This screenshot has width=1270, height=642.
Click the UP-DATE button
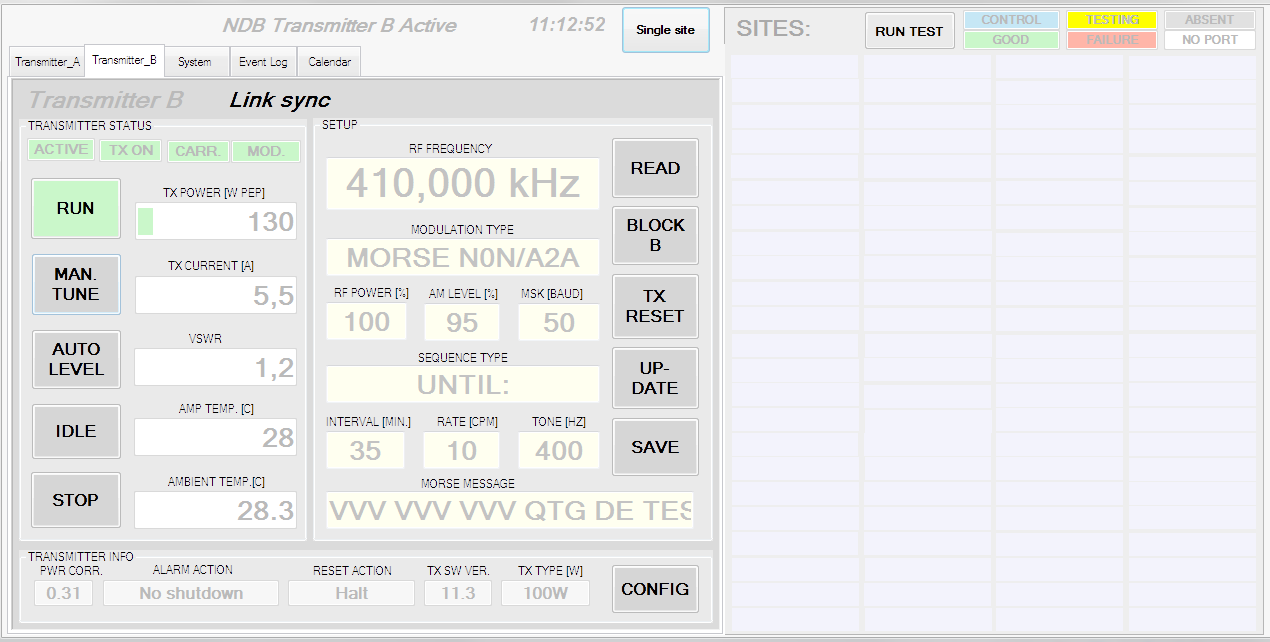point(655,378)
